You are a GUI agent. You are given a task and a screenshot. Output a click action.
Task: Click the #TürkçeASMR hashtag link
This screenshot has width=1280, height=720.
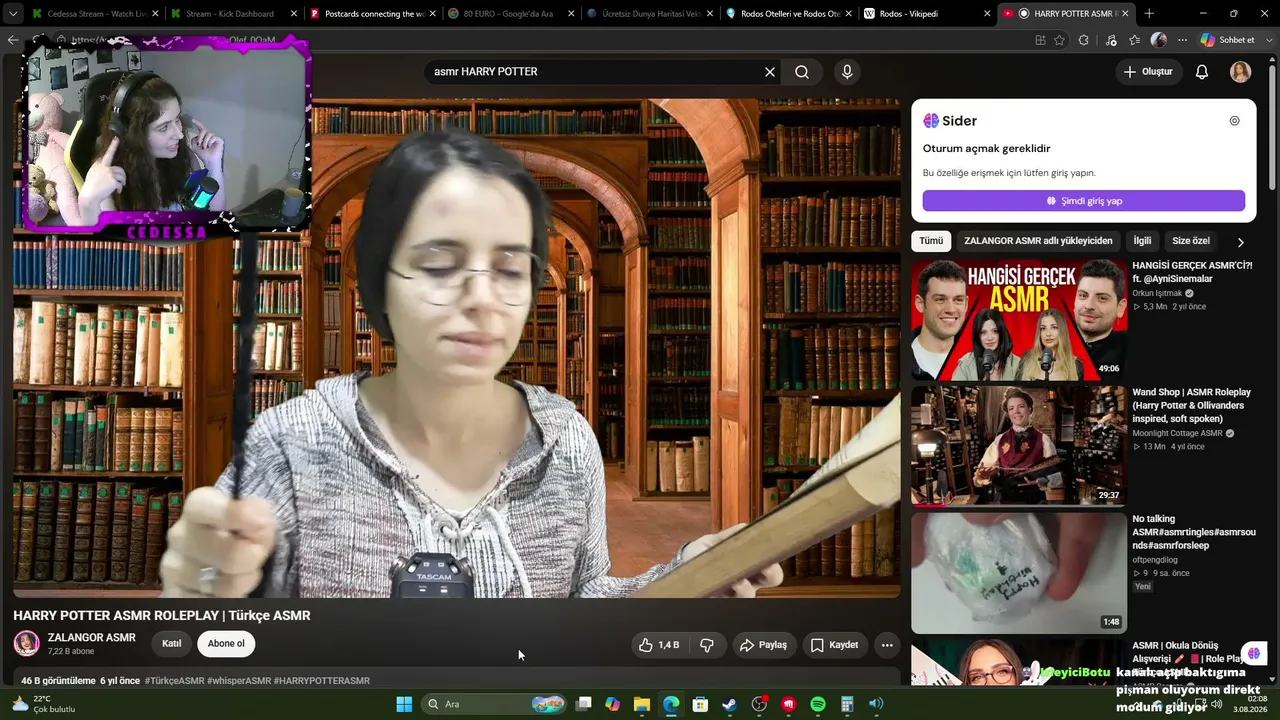point(174,681)
